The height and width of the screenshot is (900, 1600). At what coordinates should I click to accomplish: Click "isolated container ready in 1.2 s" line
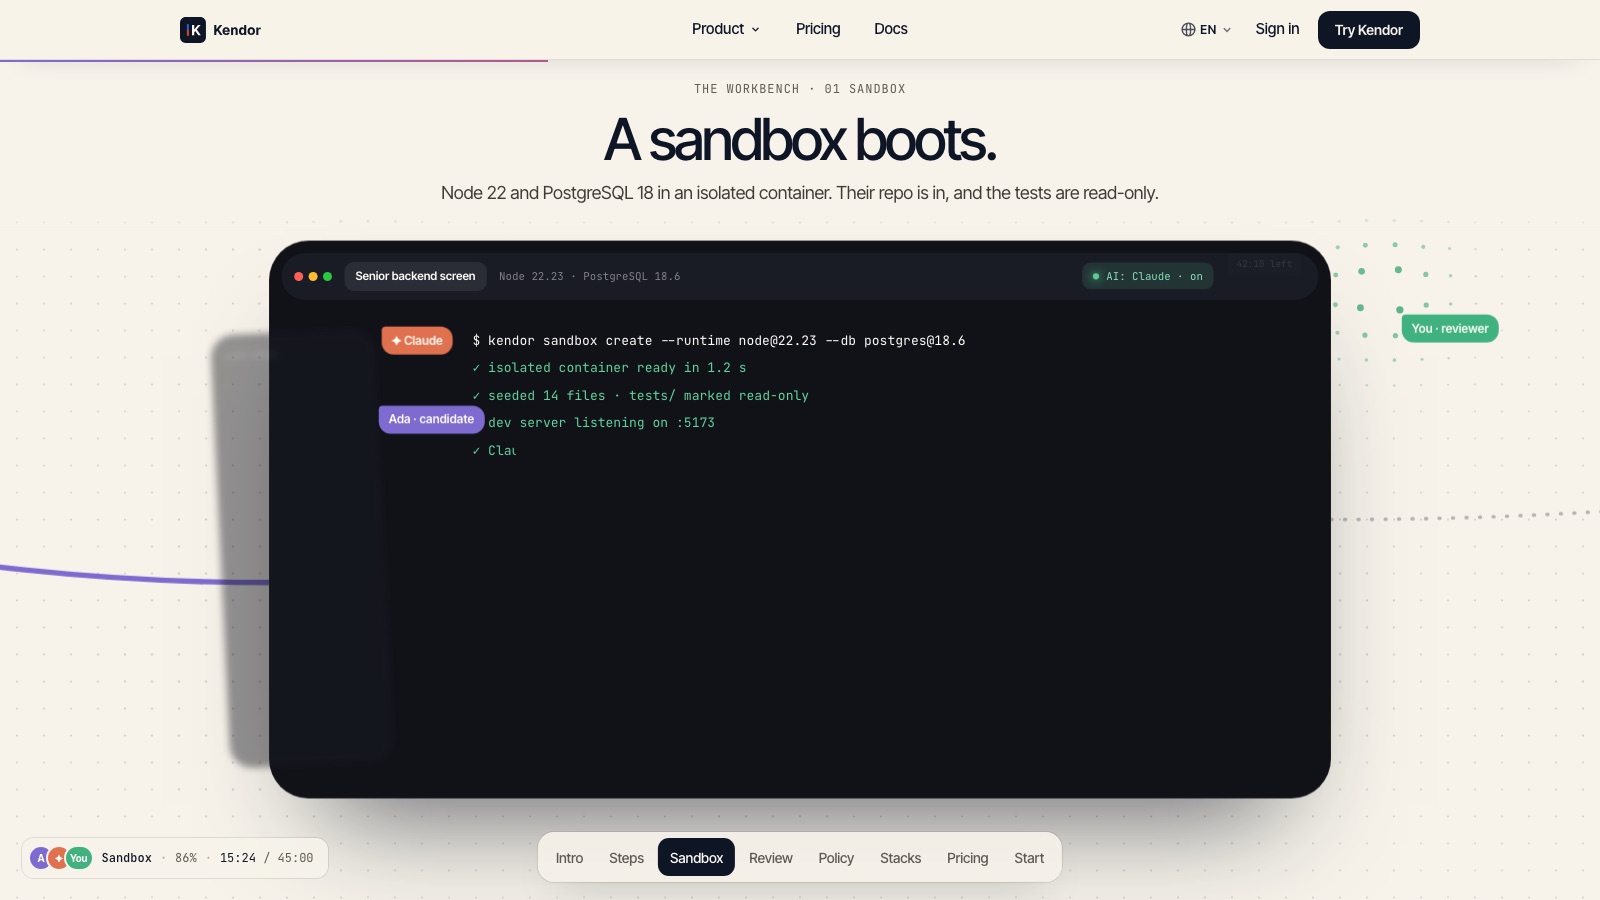[609, 368]
